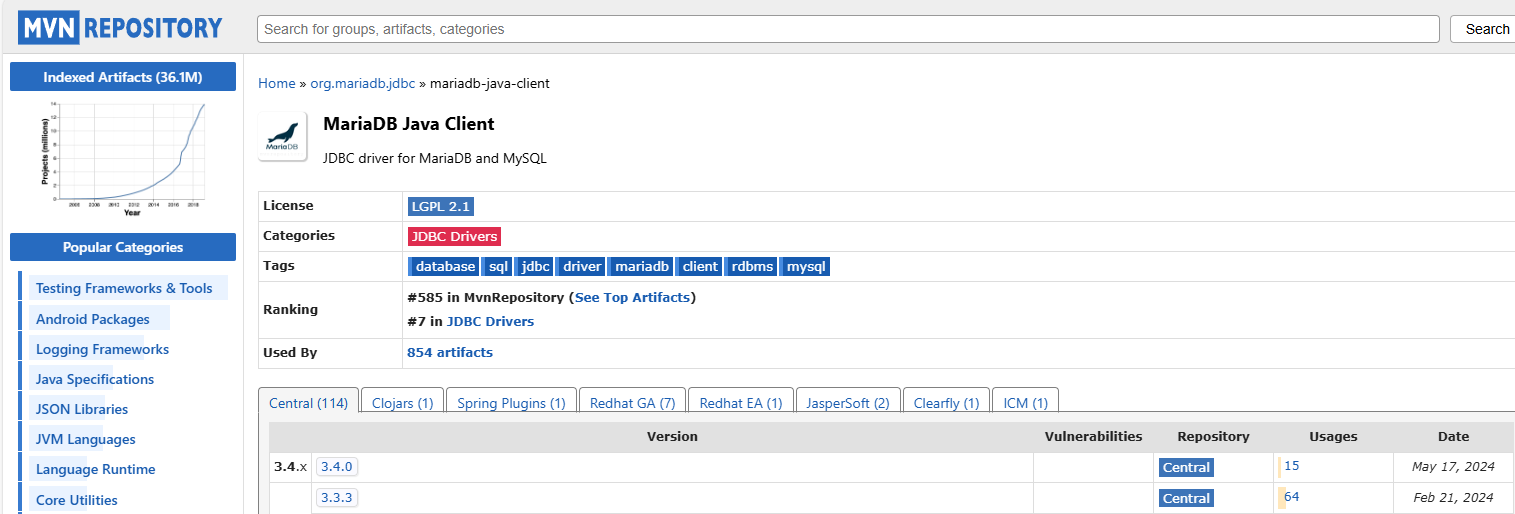Select the database tag
Viewport: 1515px width, 514px height.
(444, 266)
